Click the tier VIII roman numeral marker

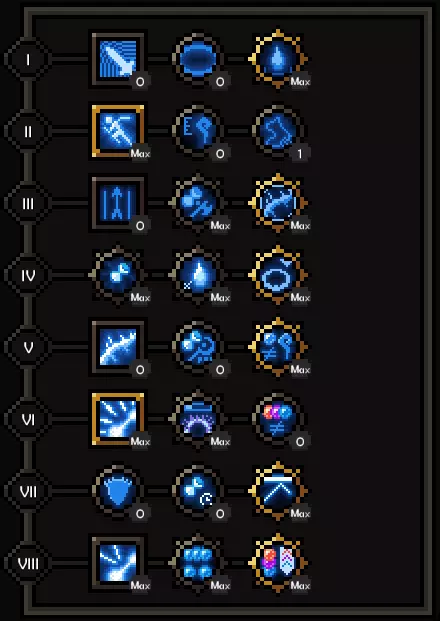pos(28,563)
